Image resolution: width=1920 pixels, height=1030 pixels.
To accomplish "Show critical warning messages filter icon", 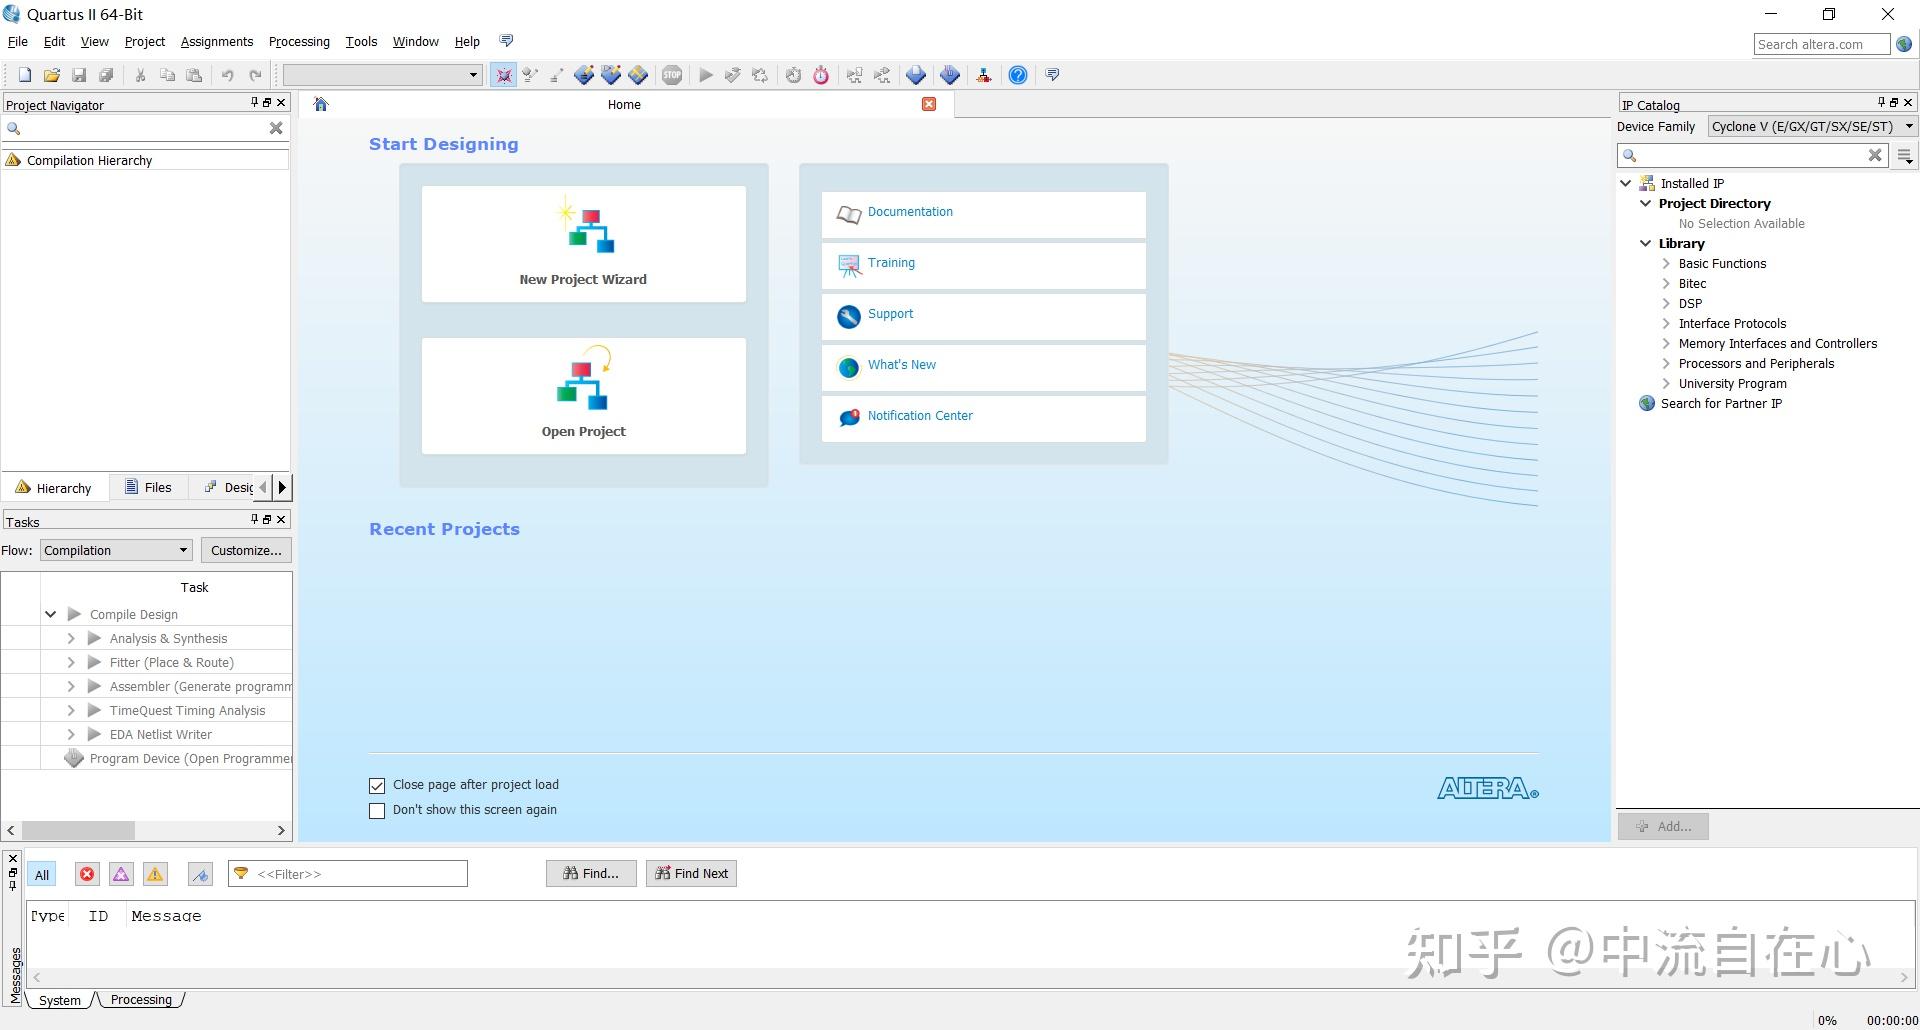I will (121, 874).
